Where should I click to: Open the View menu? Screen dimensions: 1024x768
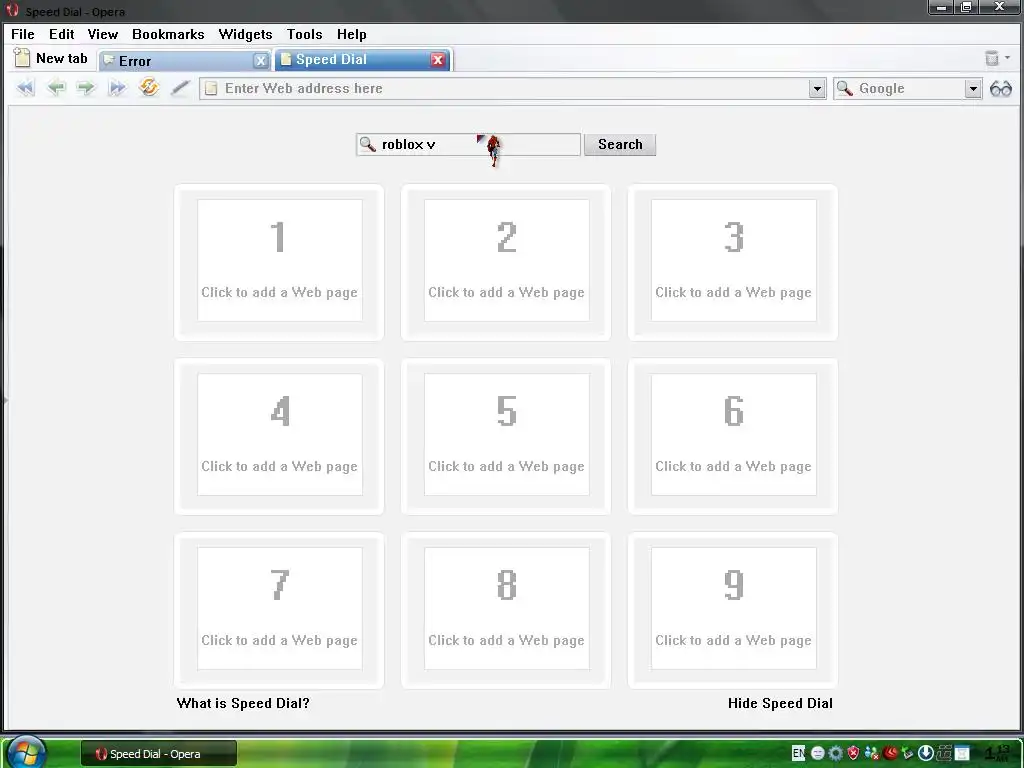[103, 34]
